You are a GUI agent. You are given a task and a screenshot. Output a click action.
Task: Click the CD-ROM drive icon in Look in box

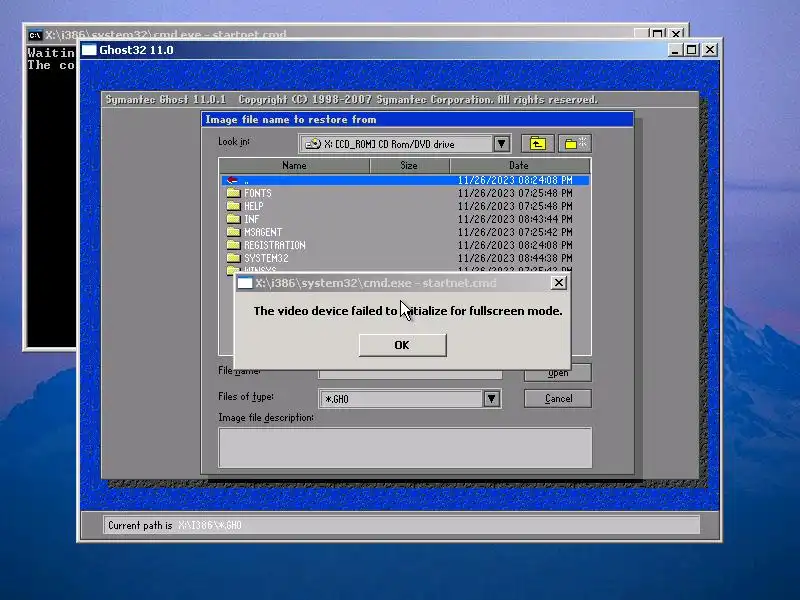point(312,144)
